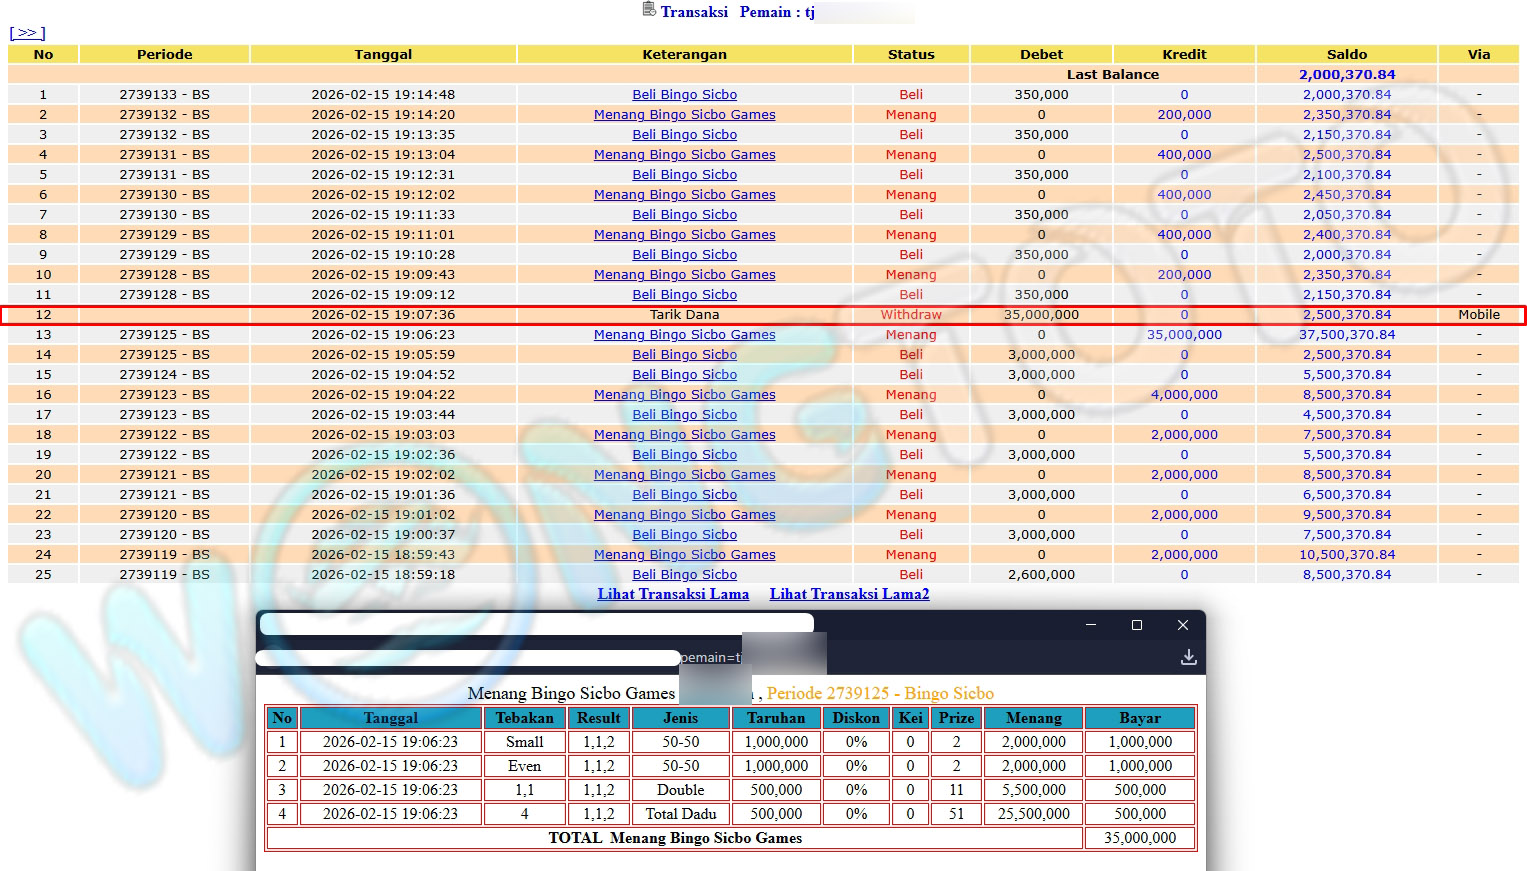Maximize the Bingo Sicbo popup window
The height and width of the screenshot is (871, 1527).
1137,625
